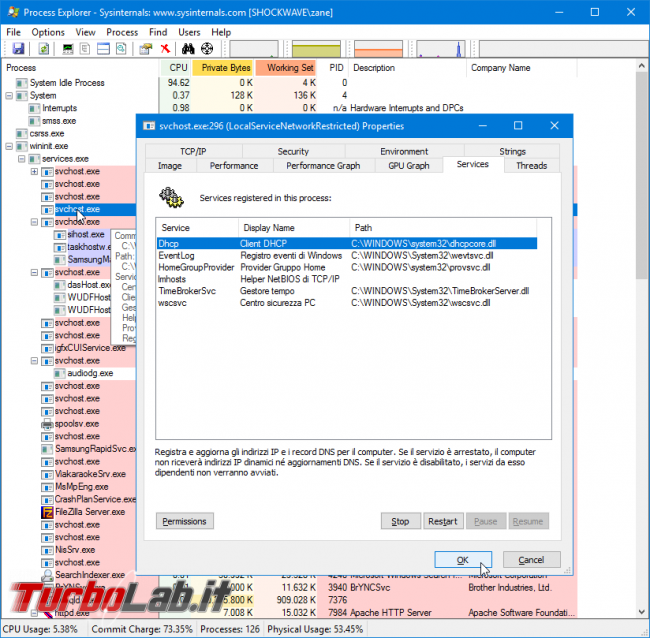Switch to the Environment tab
The height and width of the screenshot is (638, 650).
coord(404,151)
